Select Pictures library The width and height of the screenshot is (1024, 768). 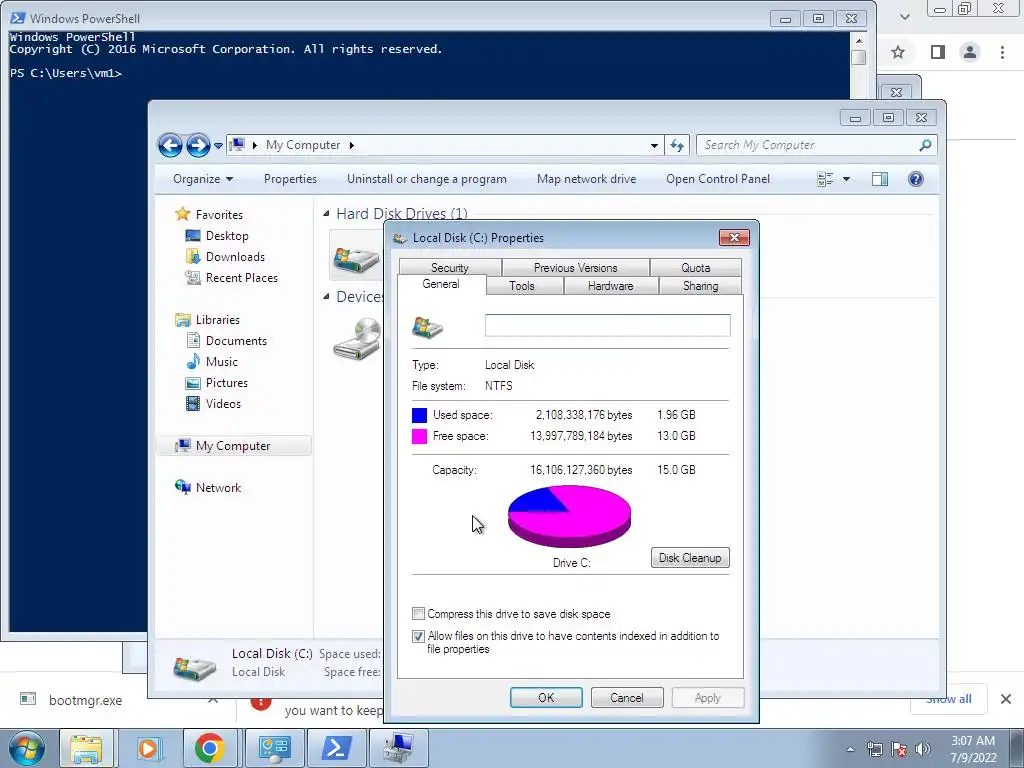[226, 383]
